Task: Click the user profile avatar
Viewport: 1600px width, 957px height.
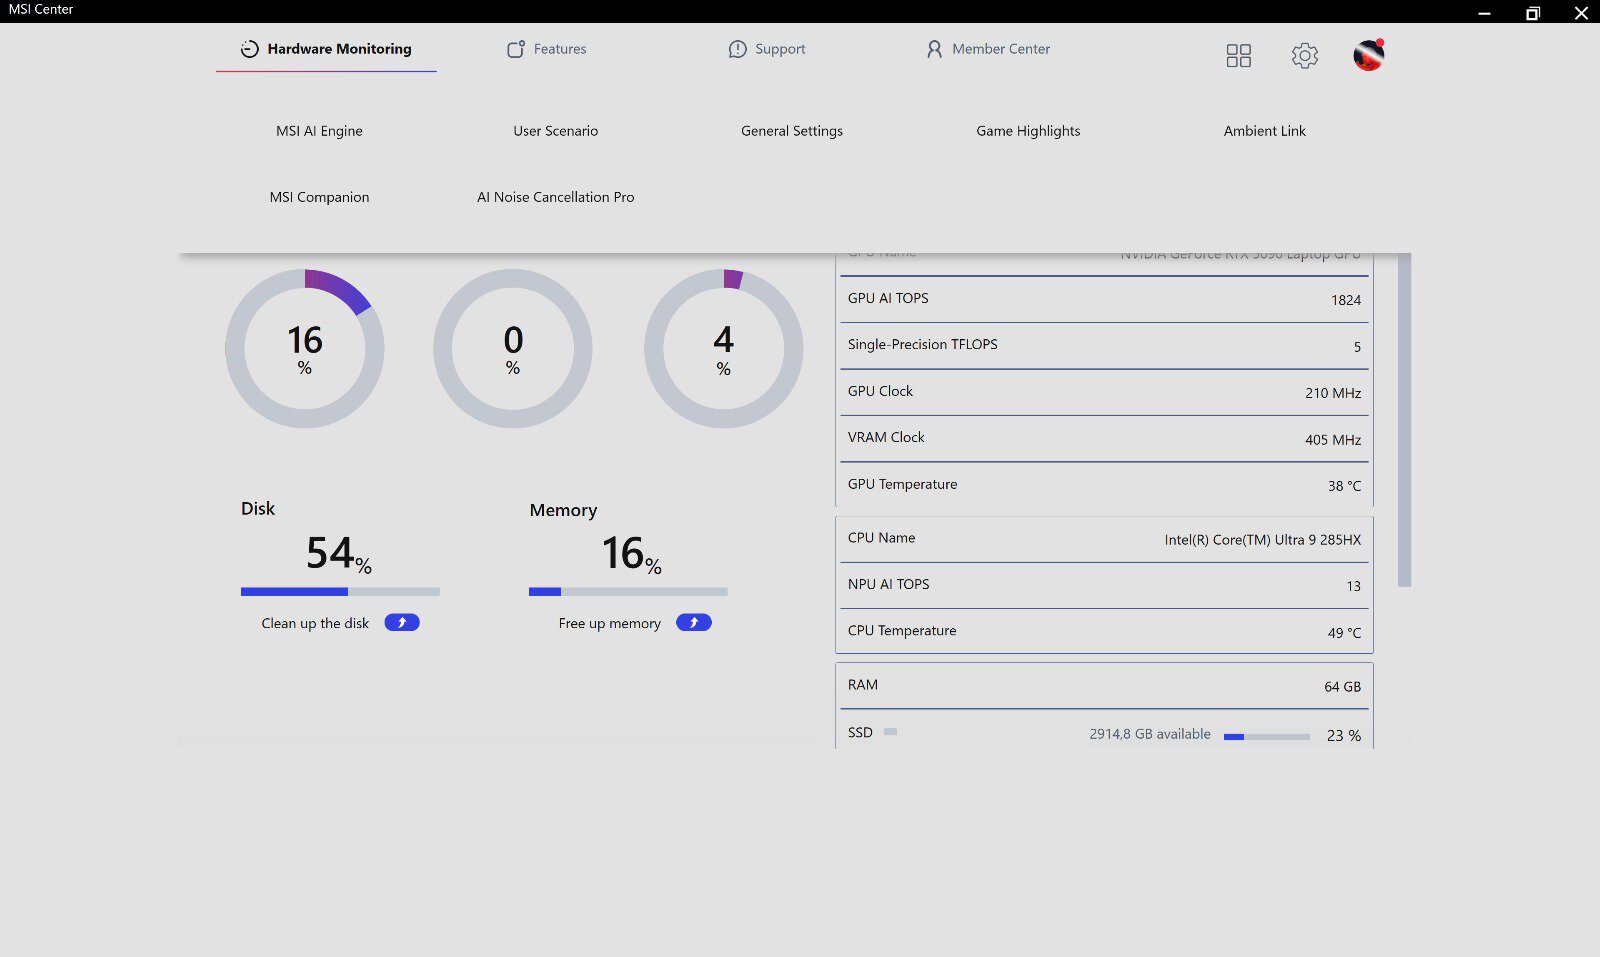Action: point(1369,55)
